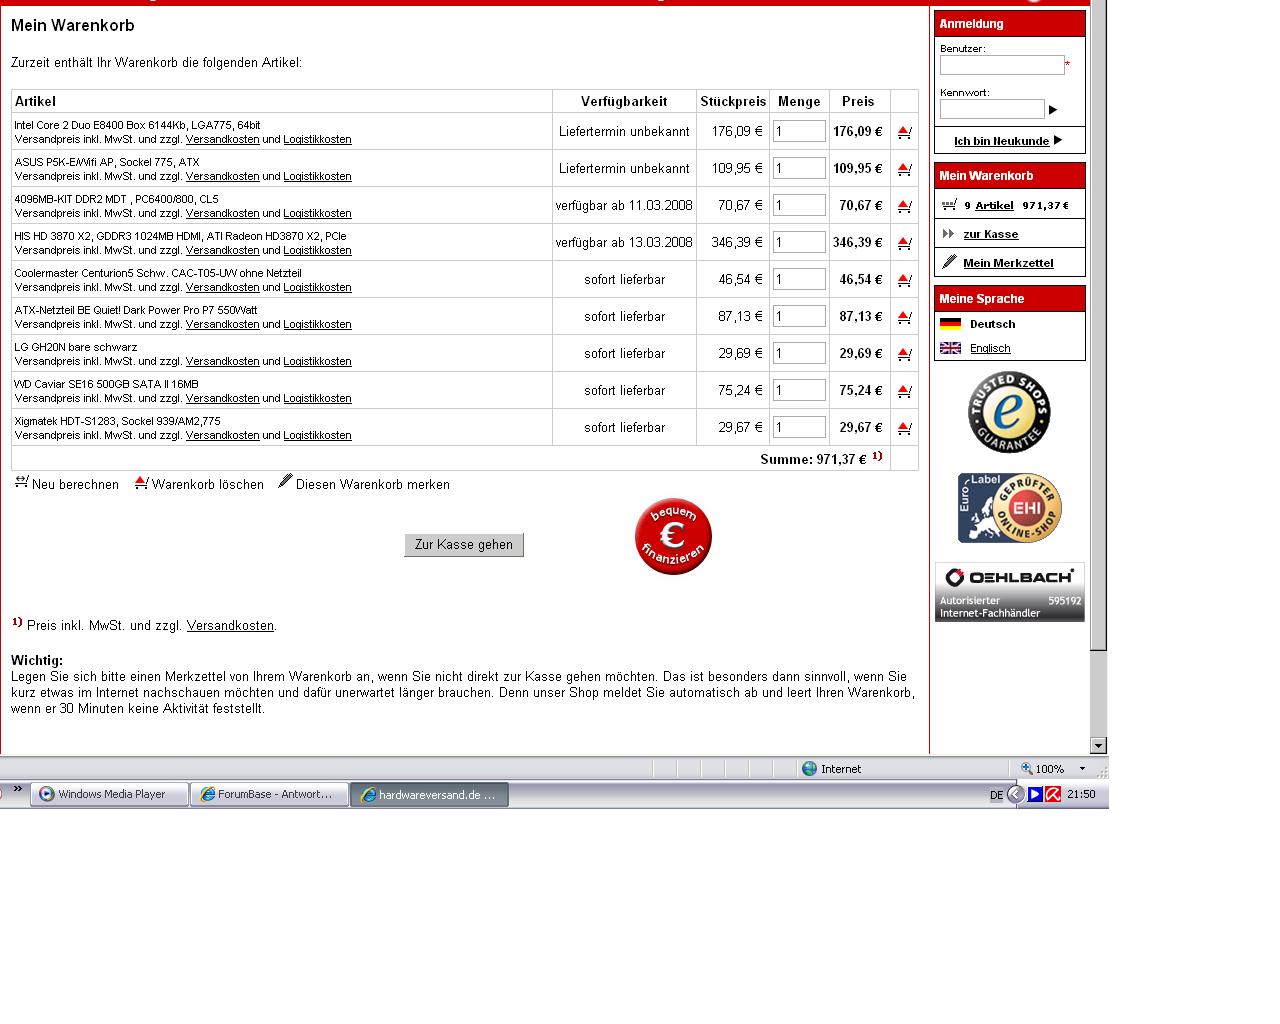1280x1024 pixels.
Task: Click Diesen Warenkorb merken text link
Action: click(x=373, y=485)
